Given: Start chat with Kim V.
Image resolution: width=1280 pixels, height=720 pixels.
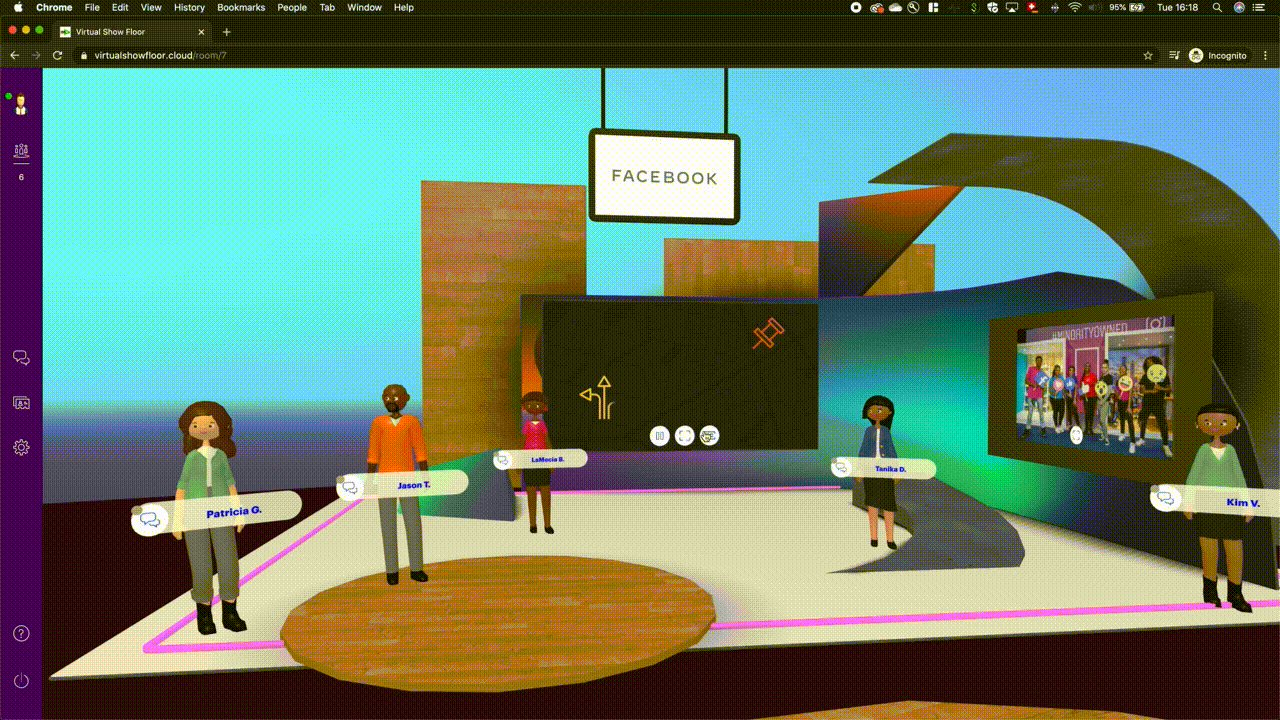Looking at the screenshot, I should coord(1165,498).
